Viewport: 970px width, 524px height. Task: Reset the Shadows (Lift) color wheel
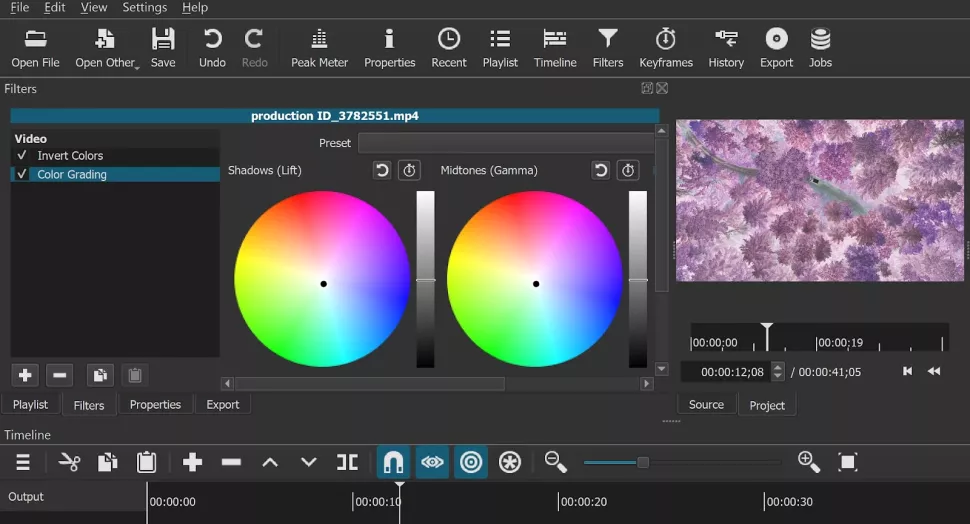click(382, 170)
